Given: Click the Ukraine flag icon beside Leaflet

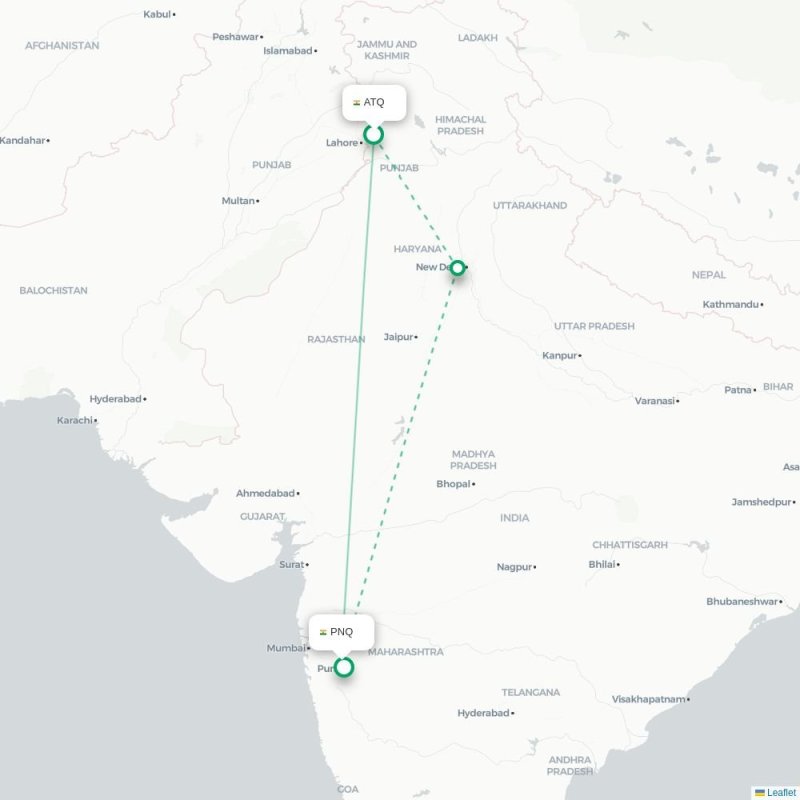Looking at the screenshot, I should tap(760, 792).
